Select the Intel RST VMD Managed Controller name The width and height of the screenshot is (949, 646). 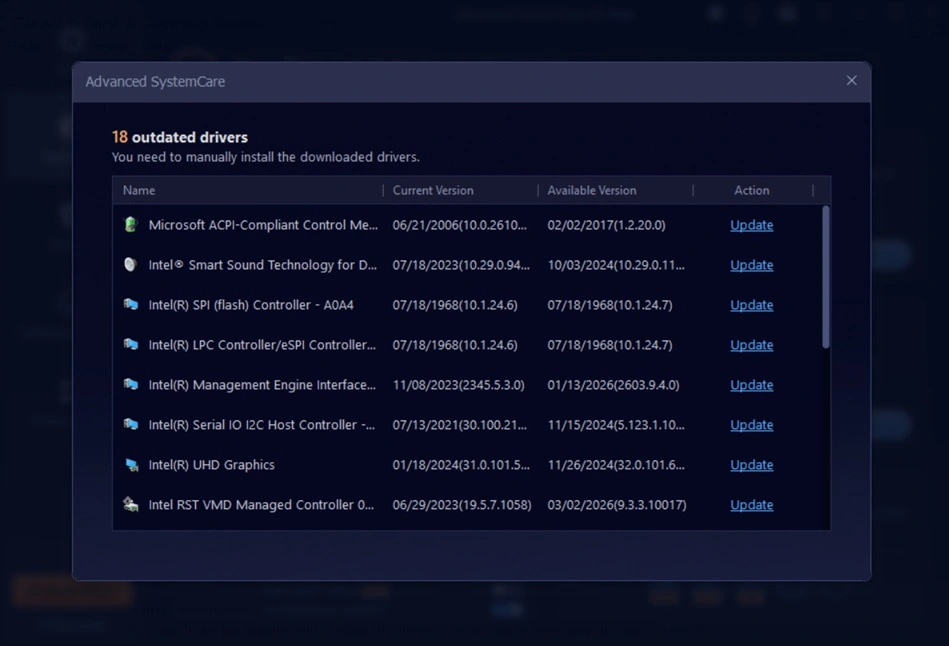(x=261, y=505)
